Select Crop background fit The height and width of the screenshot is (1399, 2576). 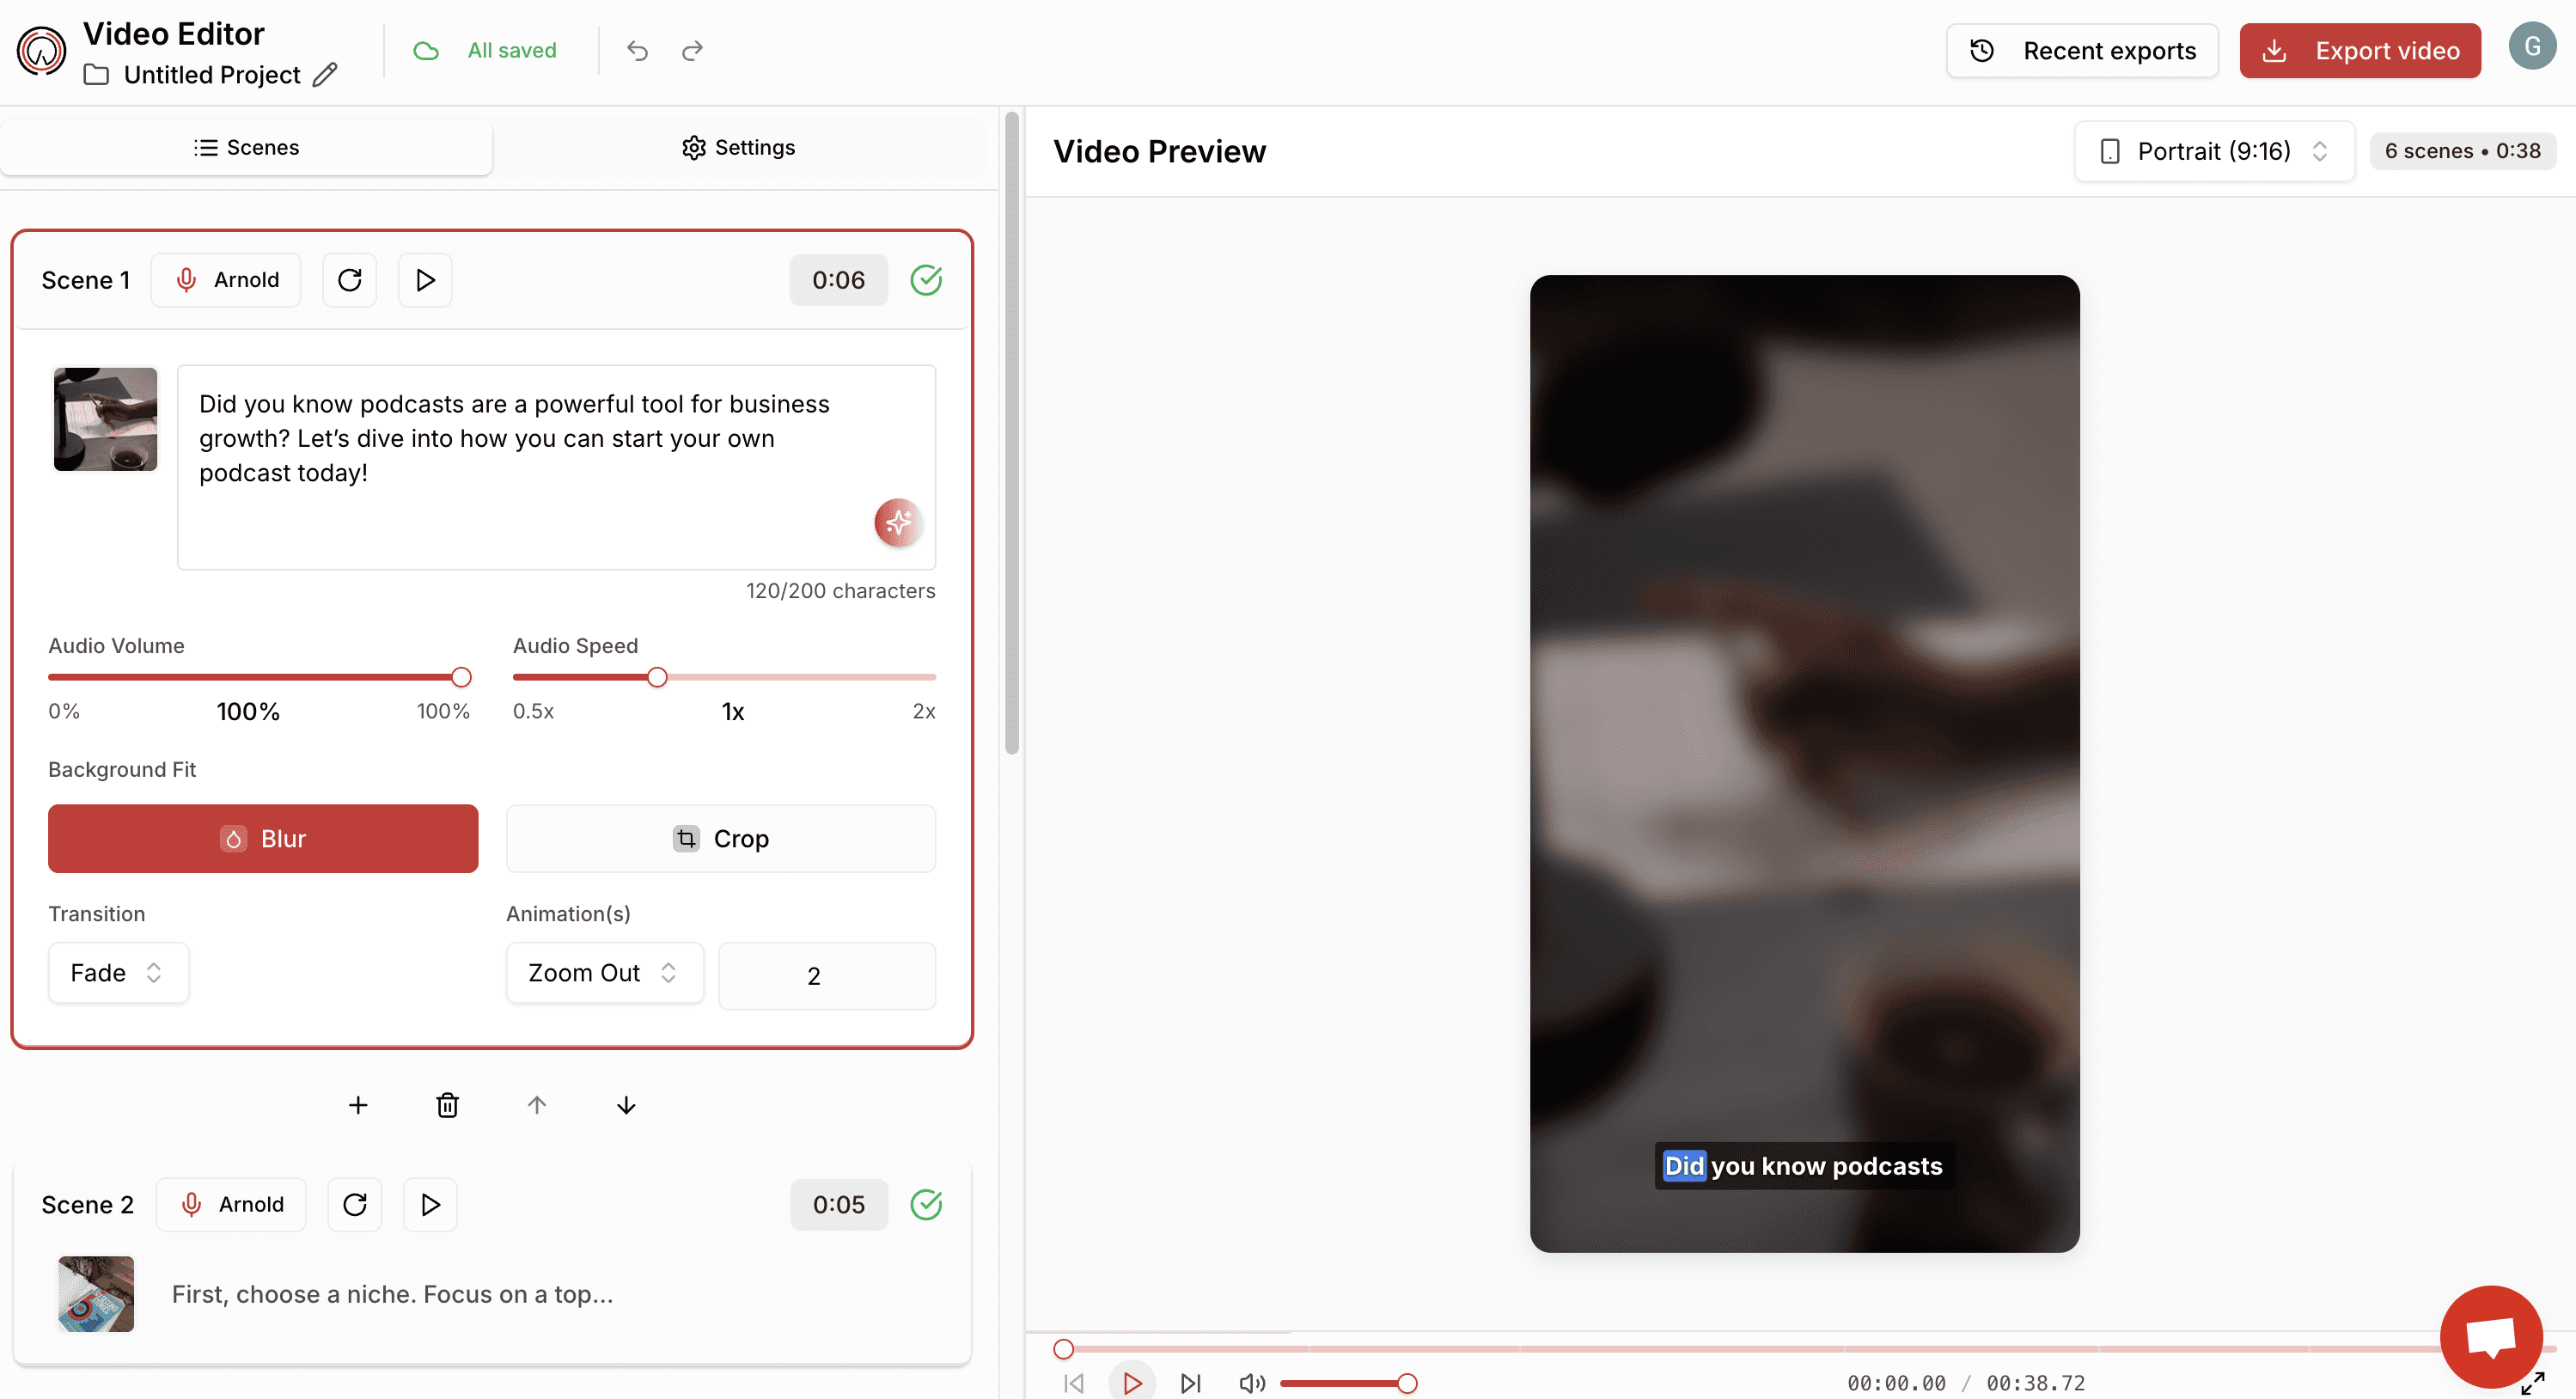tap(721, 838)
